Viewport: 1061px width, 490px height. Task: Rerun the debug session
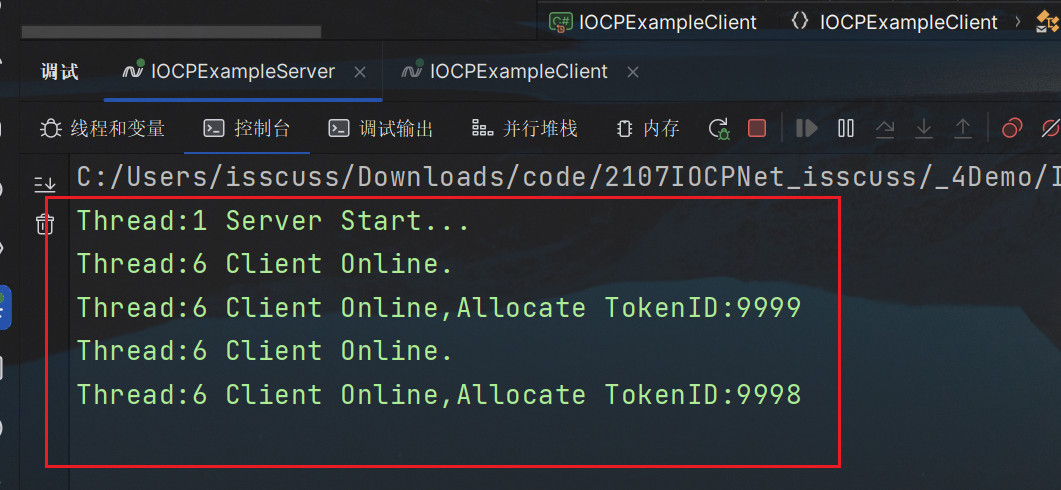(719, 128)
